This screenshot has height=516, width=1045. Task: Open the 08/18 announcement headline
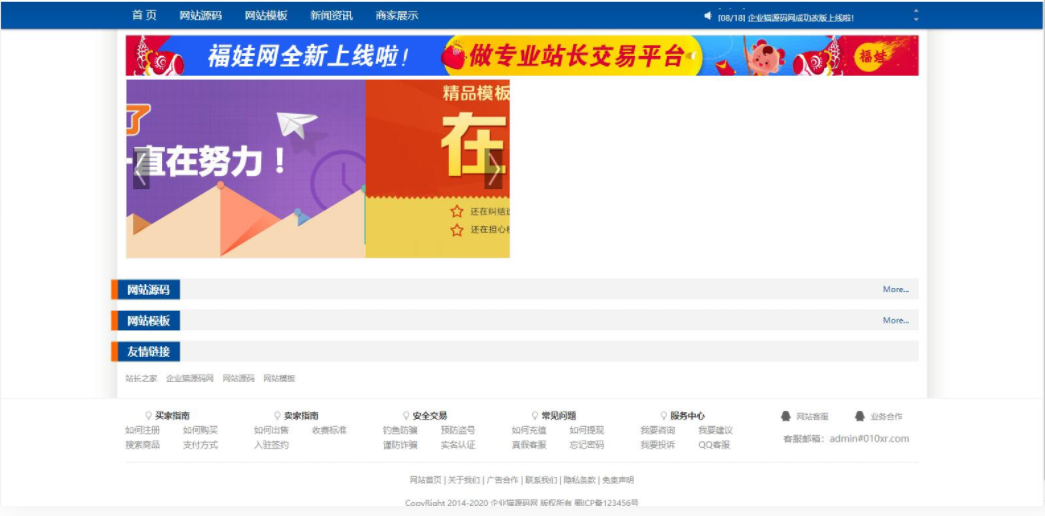[x=785, y=18]
